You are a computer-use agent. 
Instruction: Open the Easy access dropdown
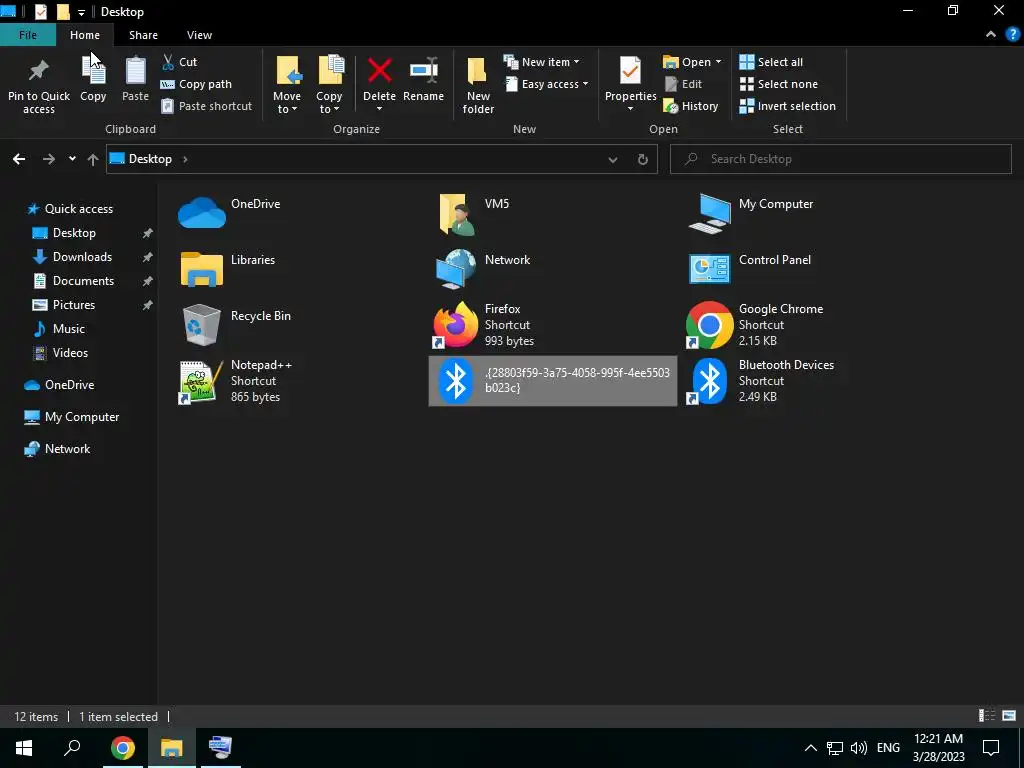tap(547, 84)
